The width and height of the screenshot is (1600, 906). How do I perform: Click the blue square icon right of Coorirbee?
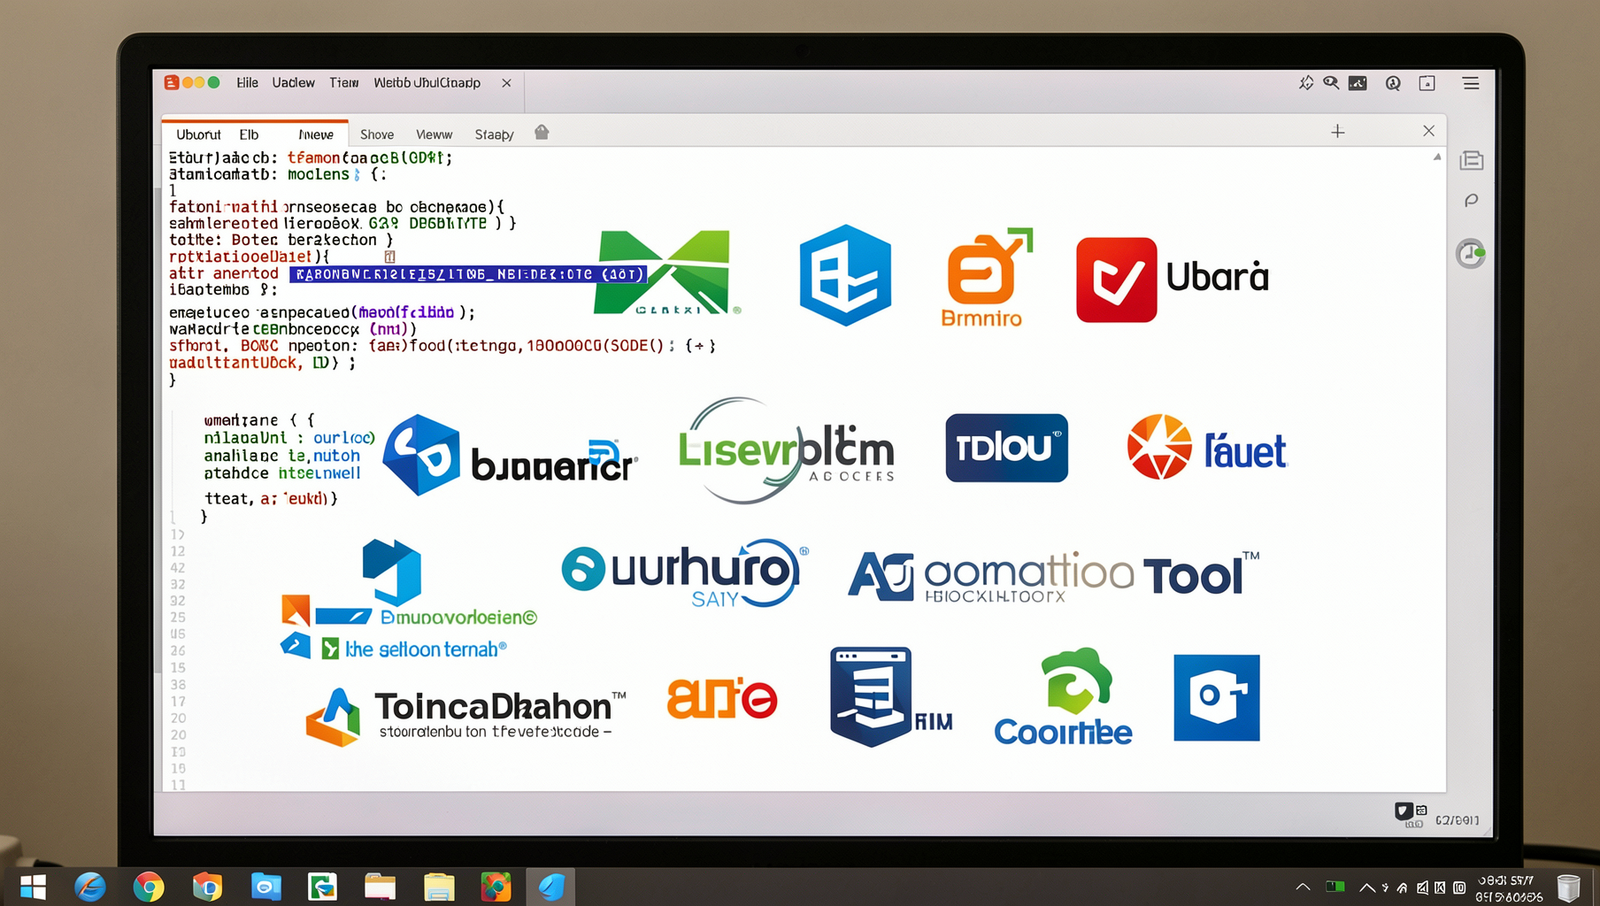pyautogui.click(x=1216, y=698)
